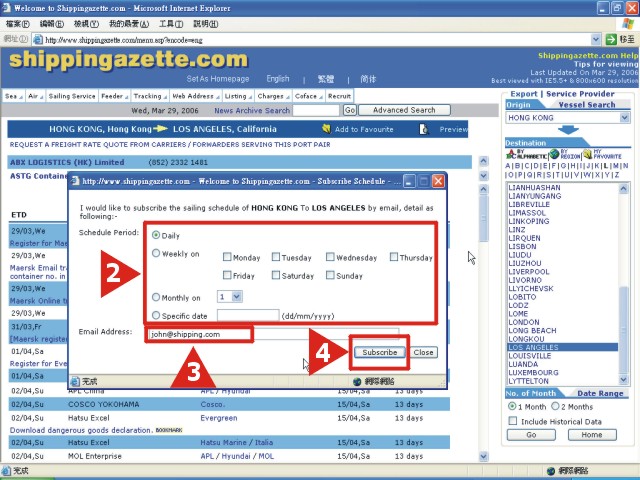Tick the Monday checkbox
This screenshot has width=640, height=480.
click(x=227, y=257)
